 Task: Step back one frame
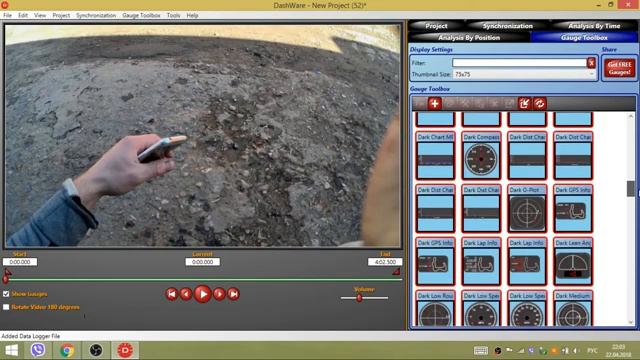coord(186,294)
